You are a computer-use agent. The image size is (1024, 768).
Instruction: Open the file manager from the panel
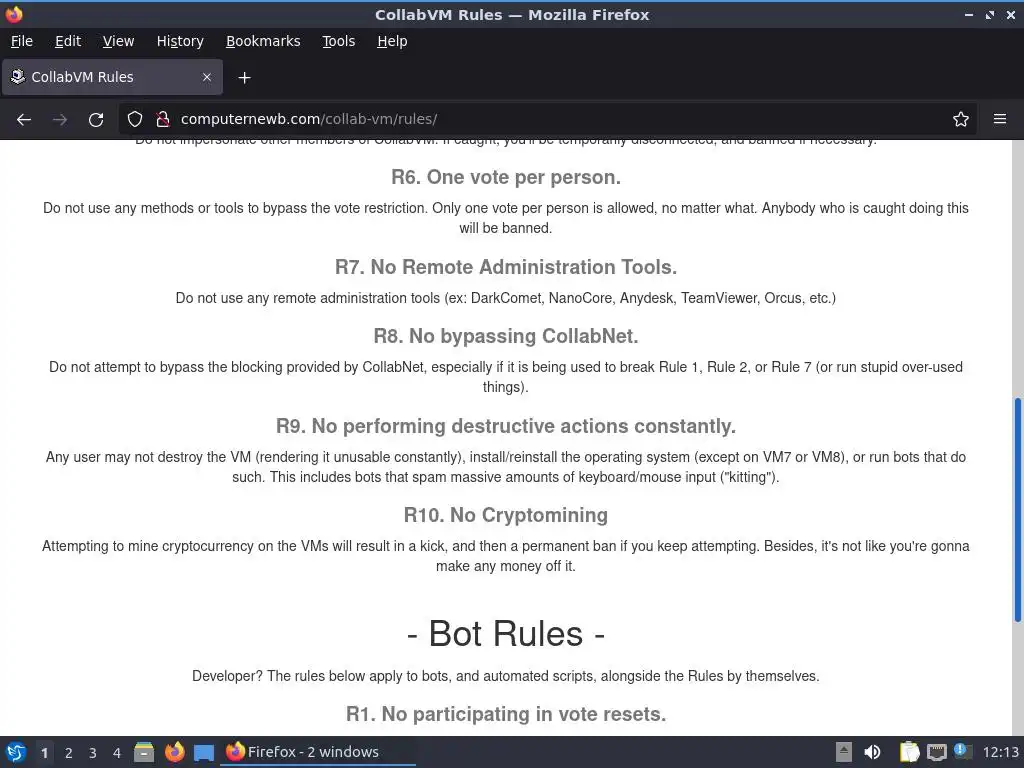tap(144, 752)
